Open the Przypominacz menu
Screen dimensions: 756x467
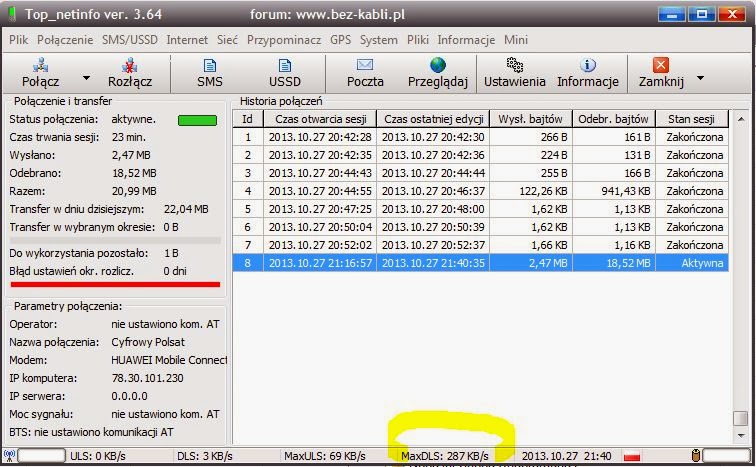click(x=284, y=40)
